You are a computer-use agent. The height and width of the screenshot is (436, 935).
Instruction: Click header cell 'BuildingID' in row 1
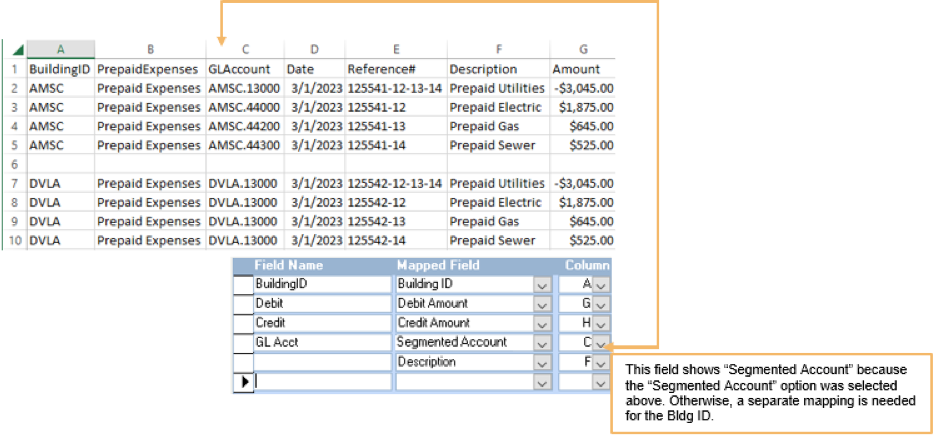click(60, 69)
